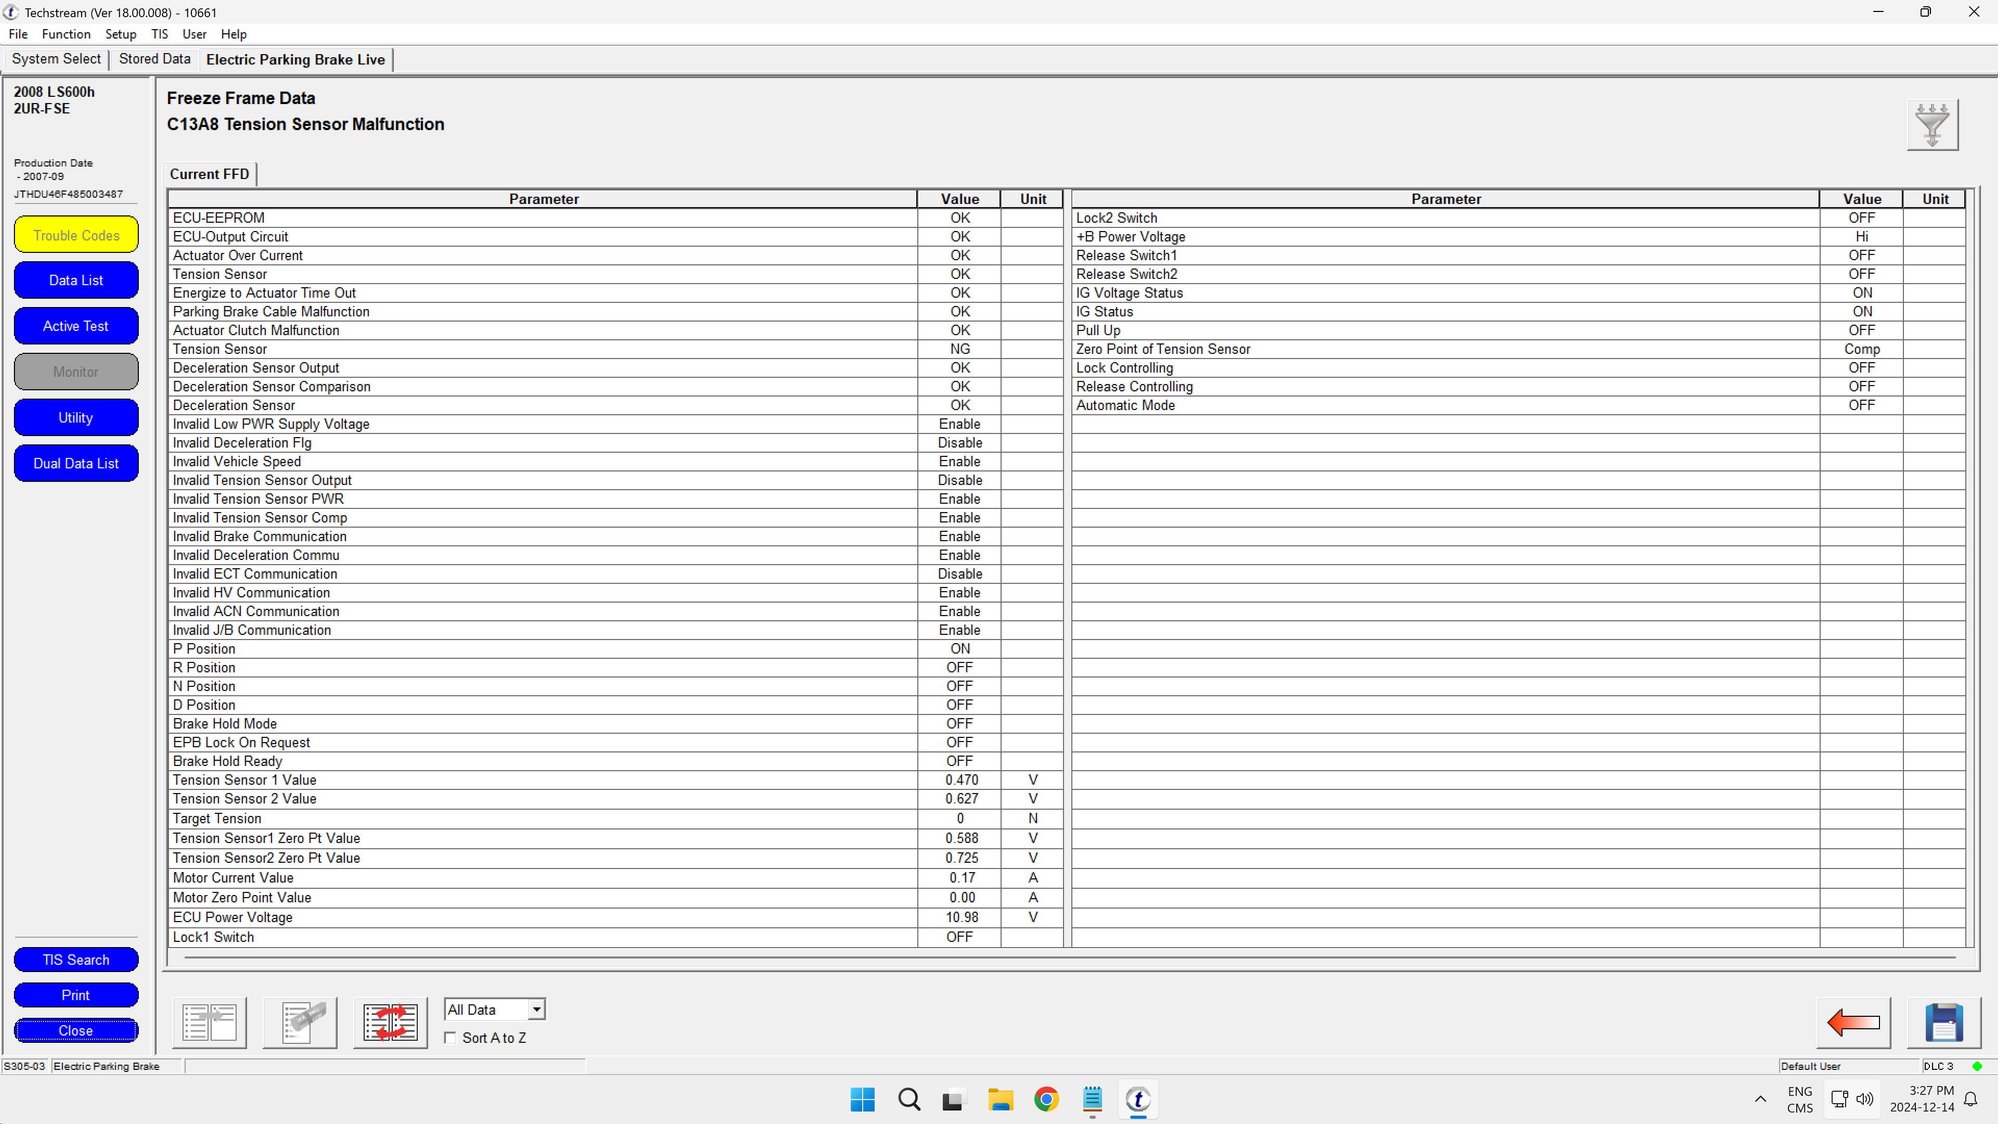Click the clock date in taskbar
This screenshot has width=1998, height=1124.
click(1922, 1099)
